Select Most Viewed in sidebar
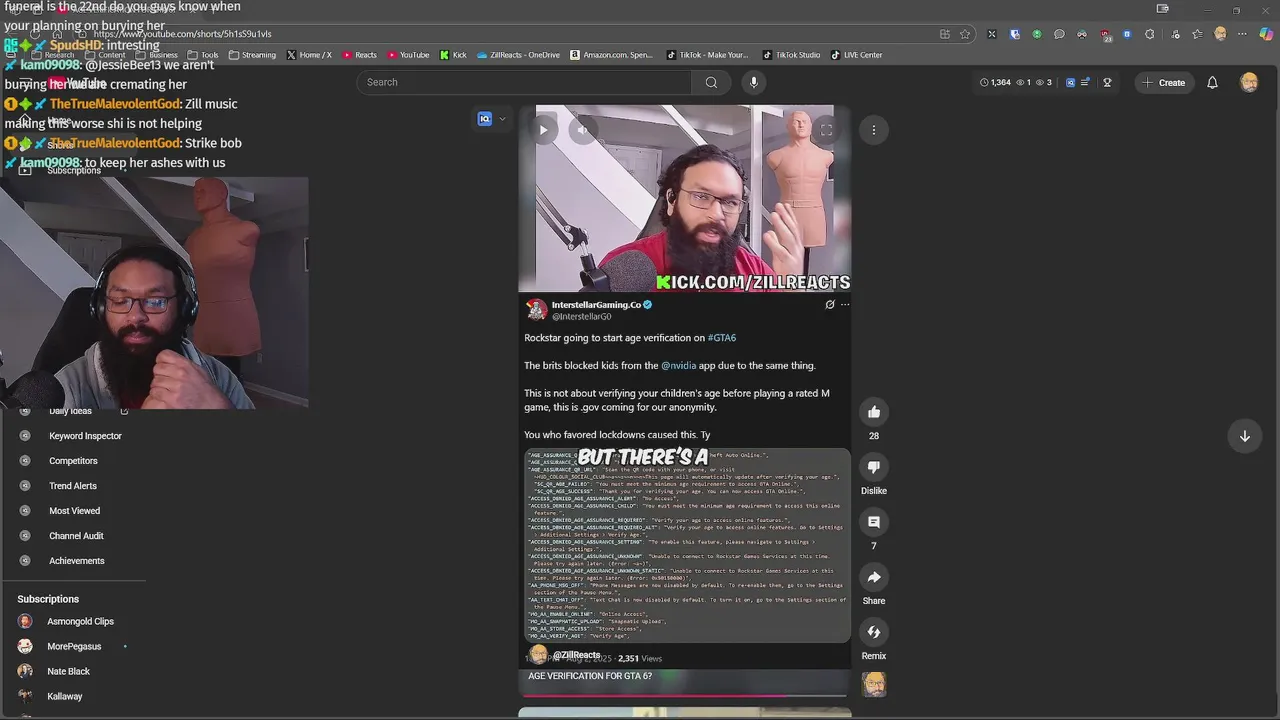 (74, 511)
